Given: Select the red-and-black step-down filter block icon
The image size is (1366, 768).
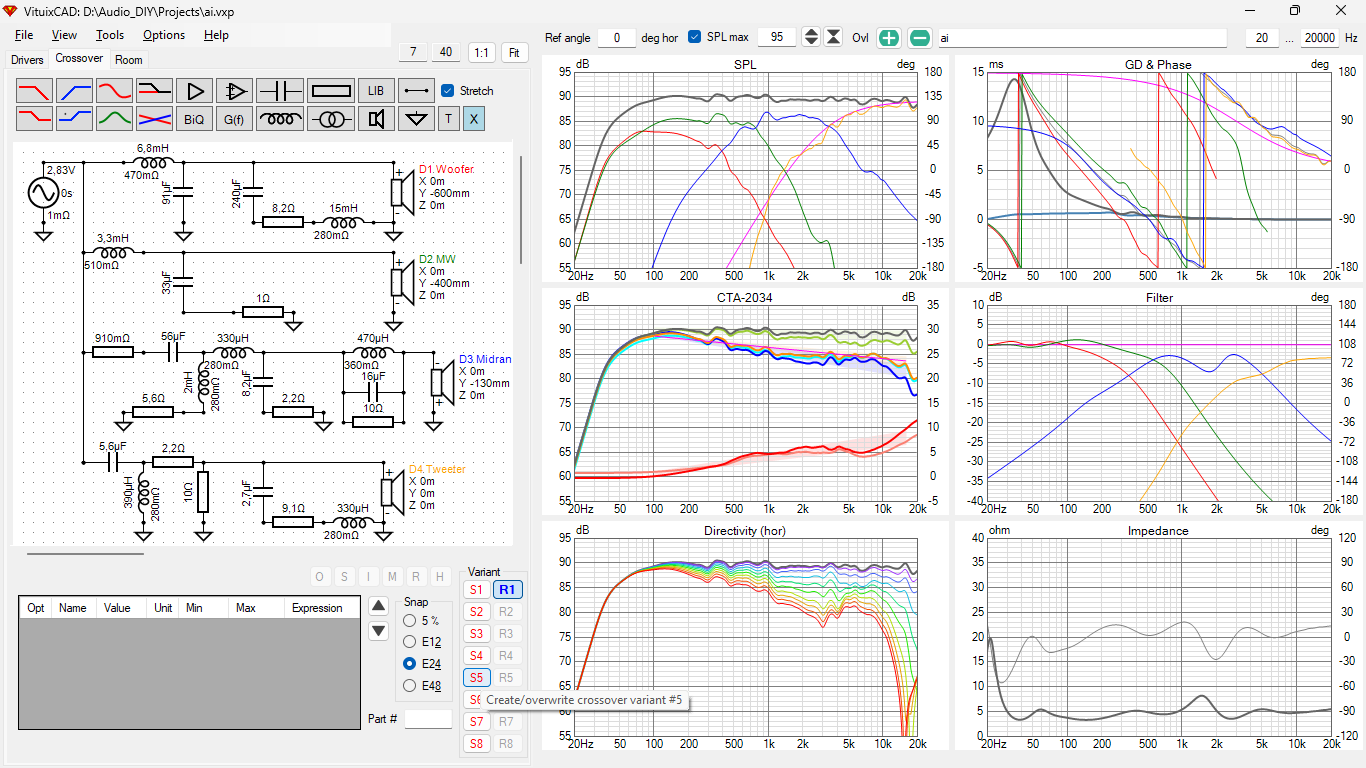Looking at the screenshot, I should [154, 91].
